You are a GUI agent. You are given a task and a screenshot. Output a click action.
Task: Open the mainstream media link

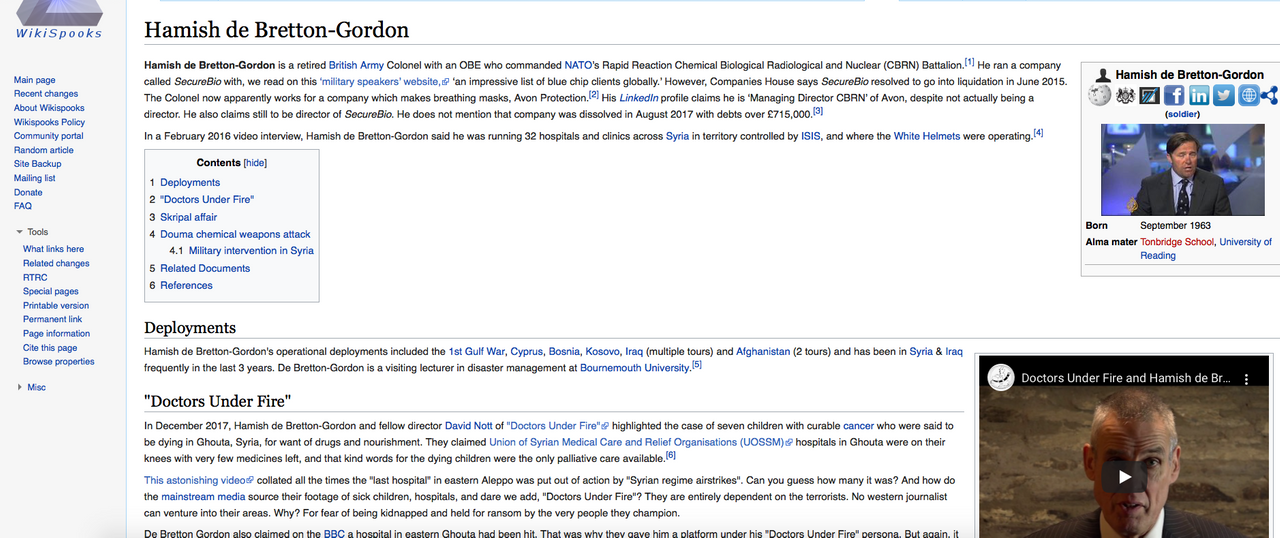pos(201,496)
